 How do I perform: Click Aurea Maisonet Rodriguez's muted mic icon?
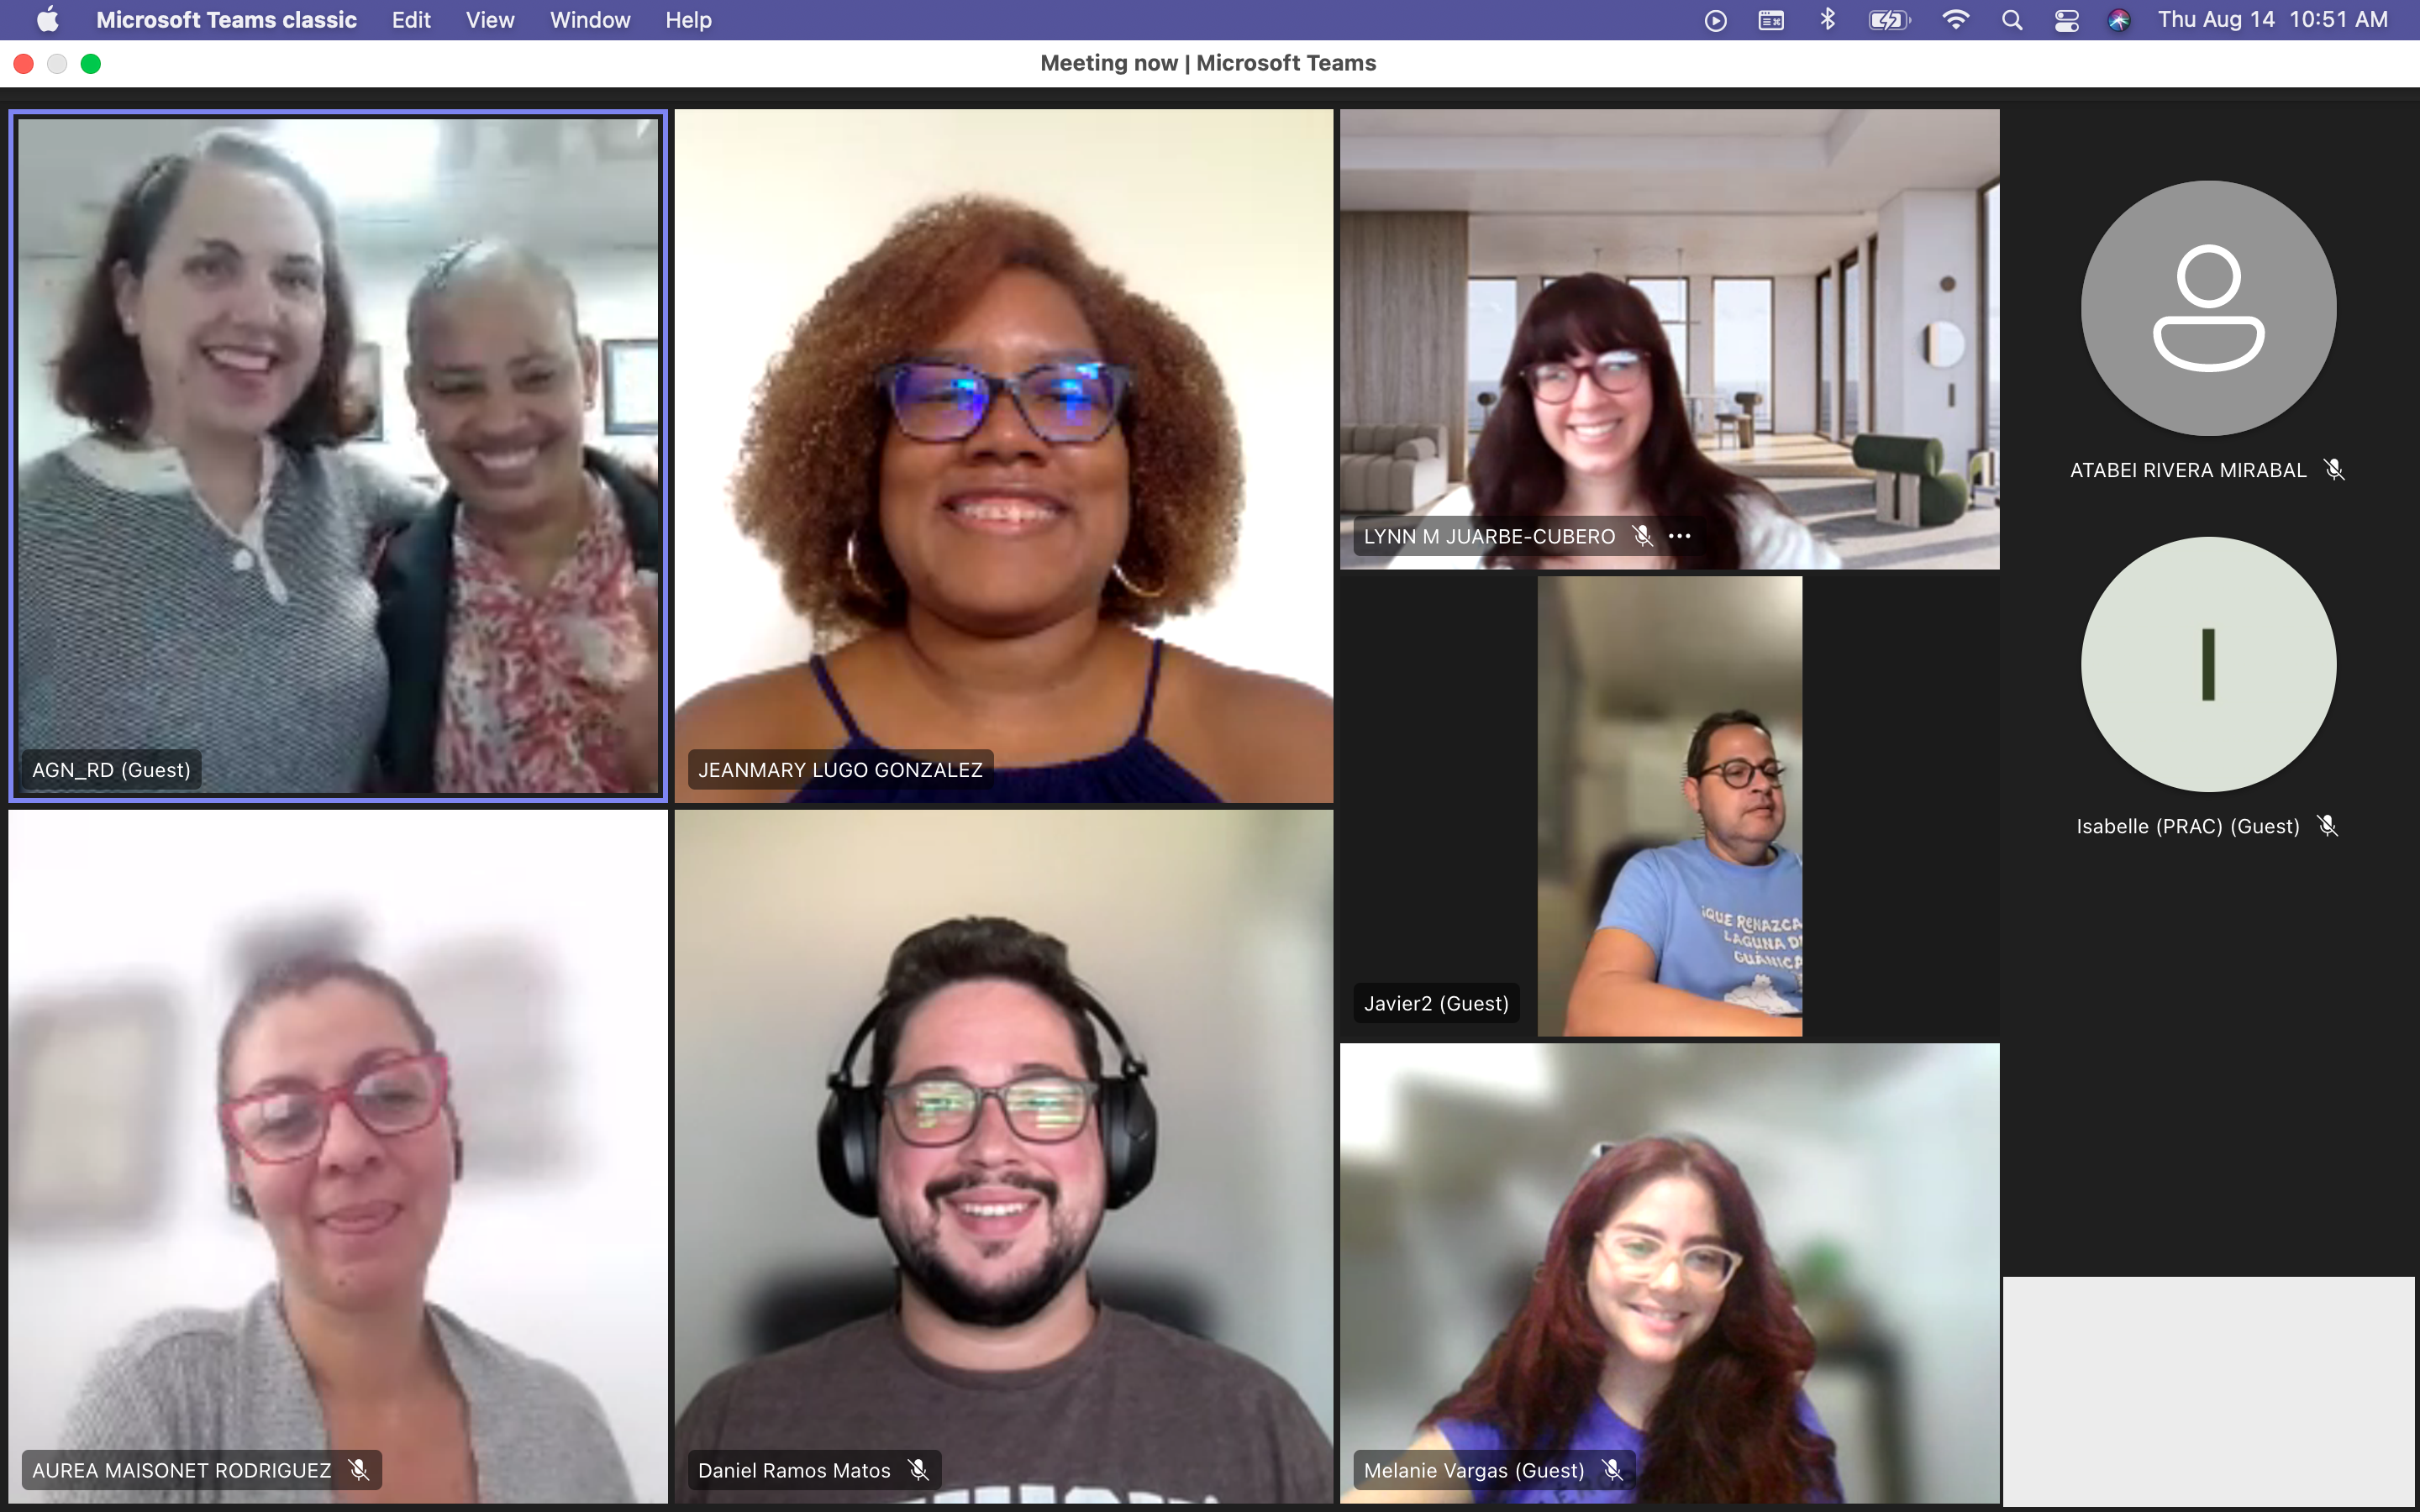pyautogui.click(x=358, y=1470)
